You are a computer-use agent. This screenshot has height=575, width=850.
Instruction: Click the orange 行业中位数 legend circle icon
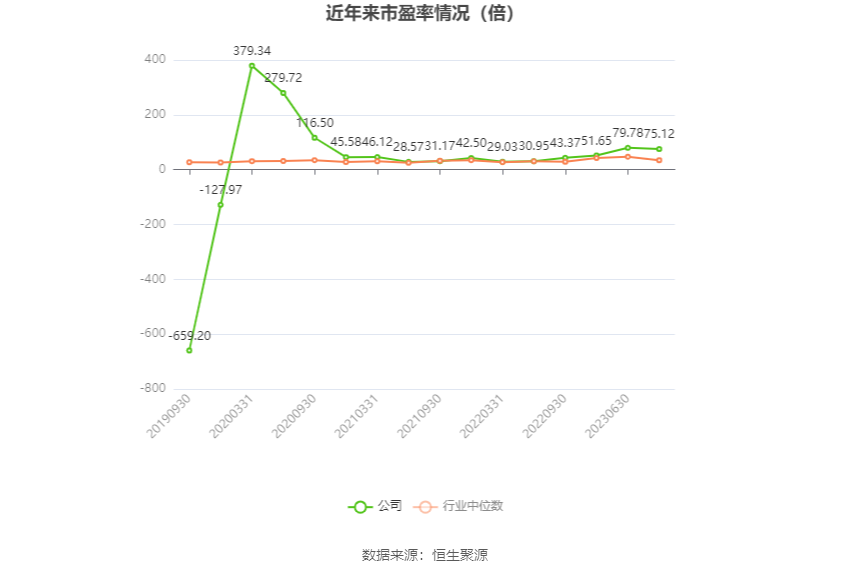(x=426, y=507)
